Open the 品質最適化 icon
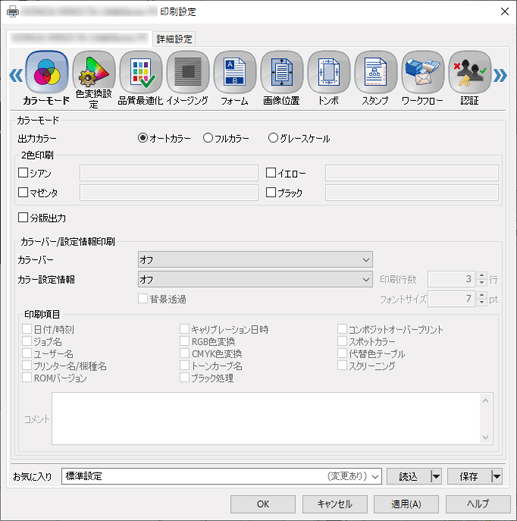Screen dimensions: 517x521 (141, 72)
